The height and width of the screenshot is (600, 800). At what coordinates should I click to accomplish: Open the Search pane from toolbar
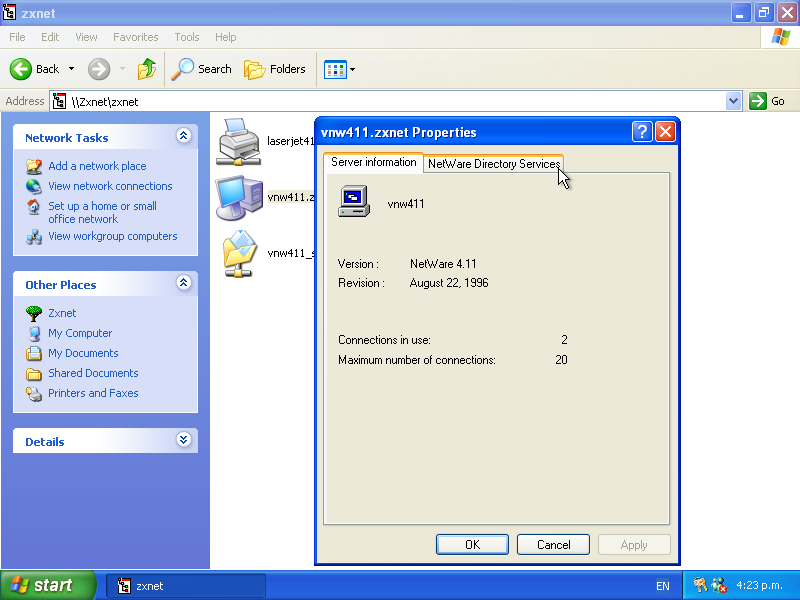pos(201,69)
